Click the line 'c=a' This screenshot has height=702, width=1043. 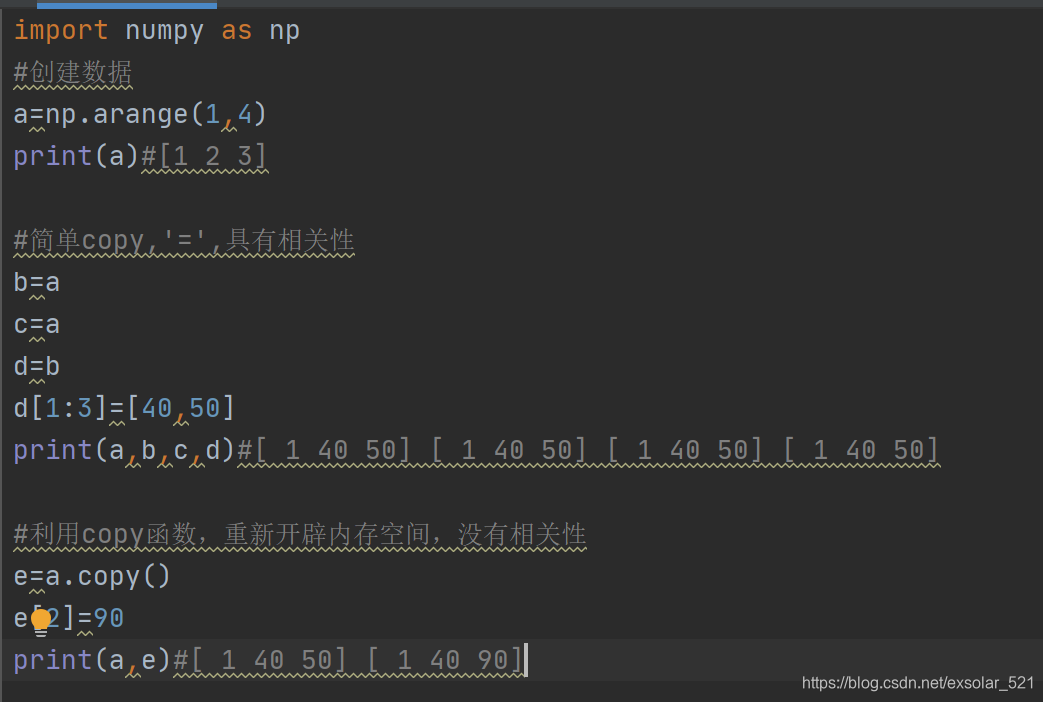pyautogui.click(x=37, y=325)
